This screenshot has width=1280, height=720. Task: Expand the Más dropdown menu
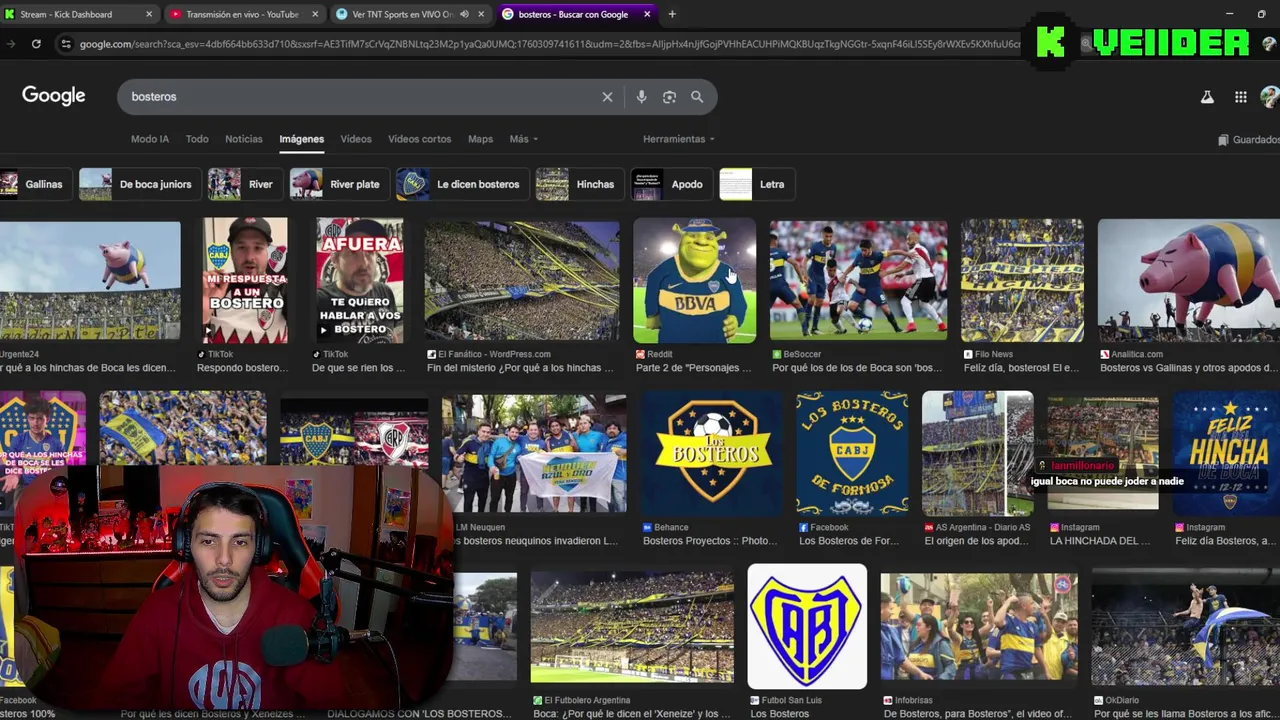(x=523, y=139)
